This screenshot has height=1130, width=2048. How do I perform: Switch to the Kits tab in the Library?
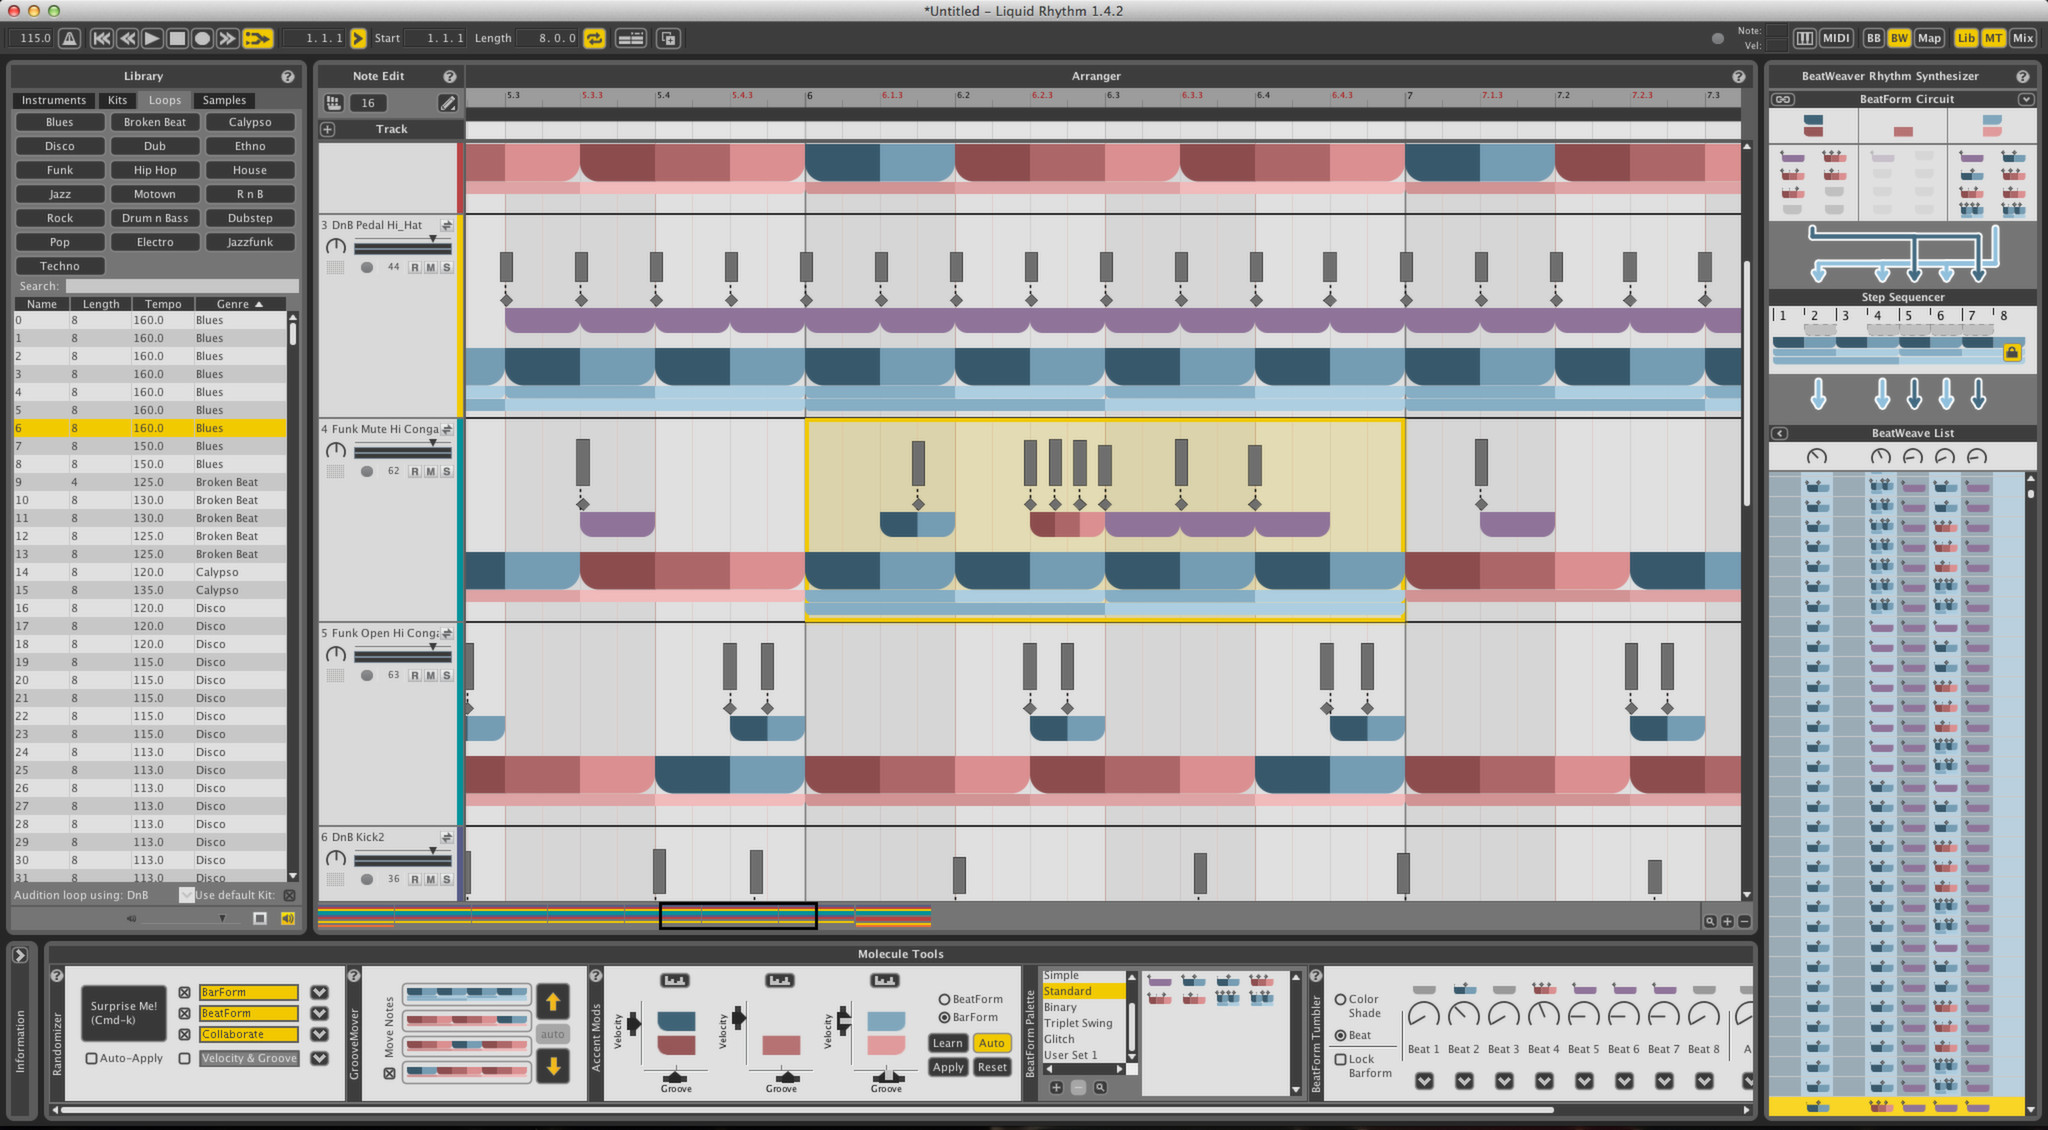pos(117,100)
